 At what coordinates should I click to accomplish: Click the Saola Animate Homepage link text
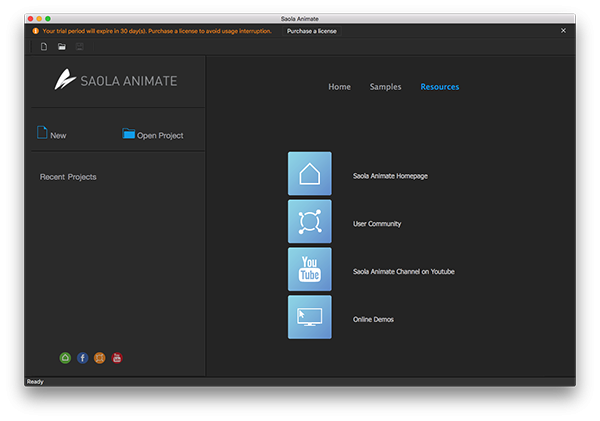point(390,176)
